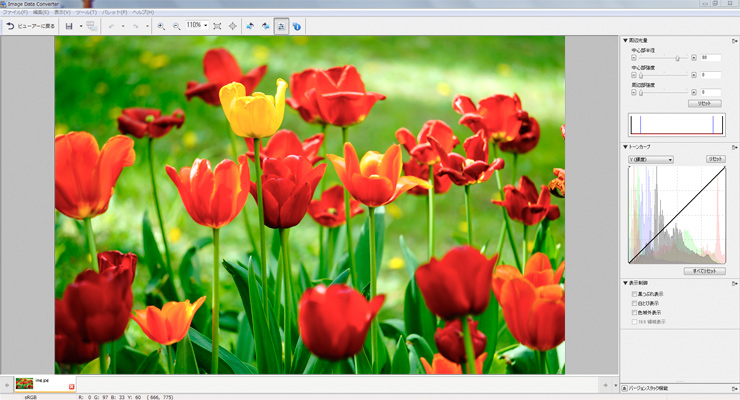Select the tulip thumbnail in the filmstrip

25,384
